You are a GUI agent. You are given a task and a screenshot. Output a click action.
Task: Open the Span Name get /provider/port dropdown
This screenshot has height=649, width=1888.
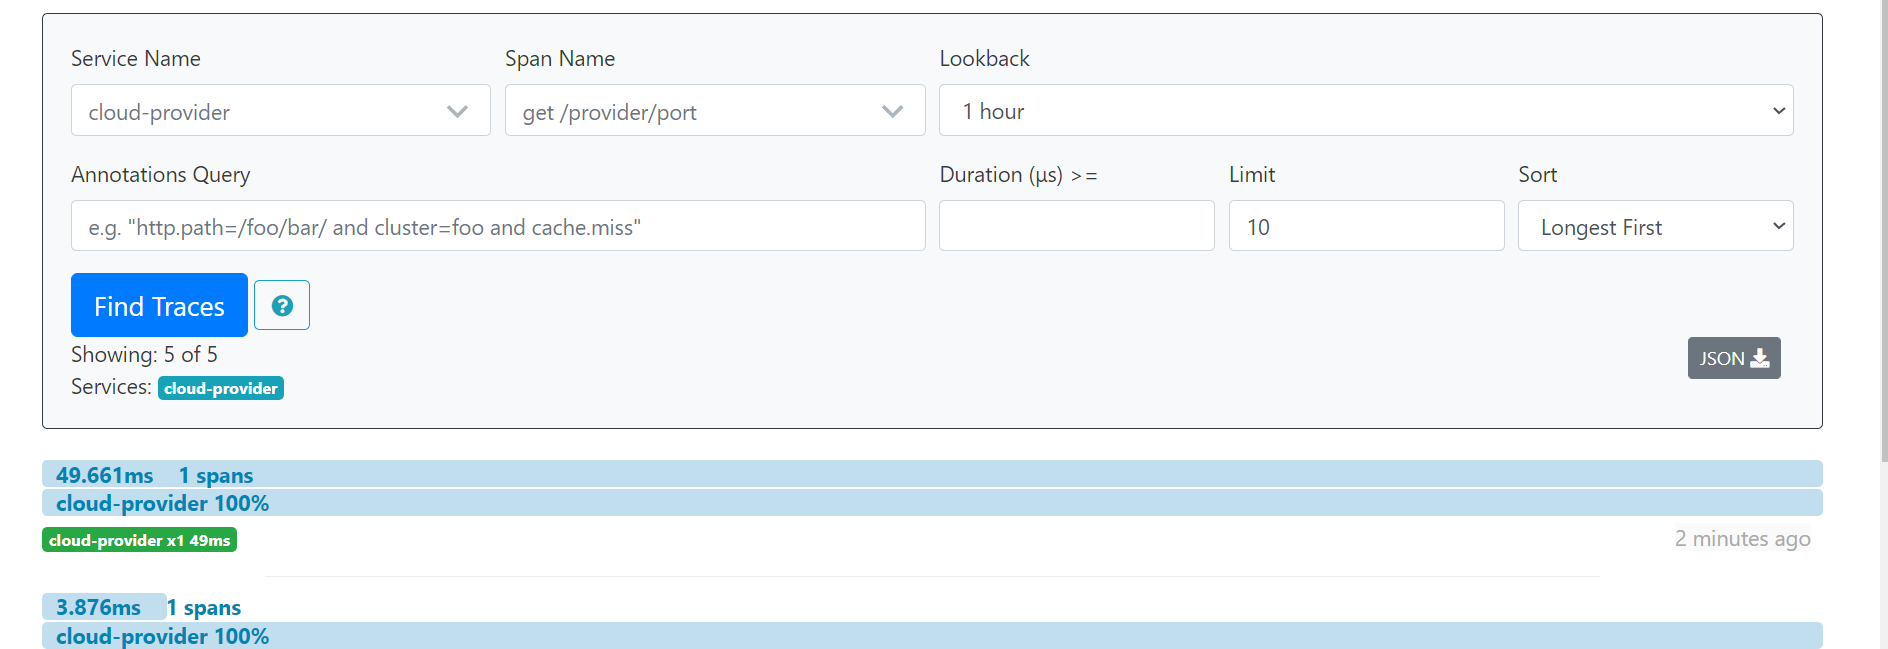715,111
